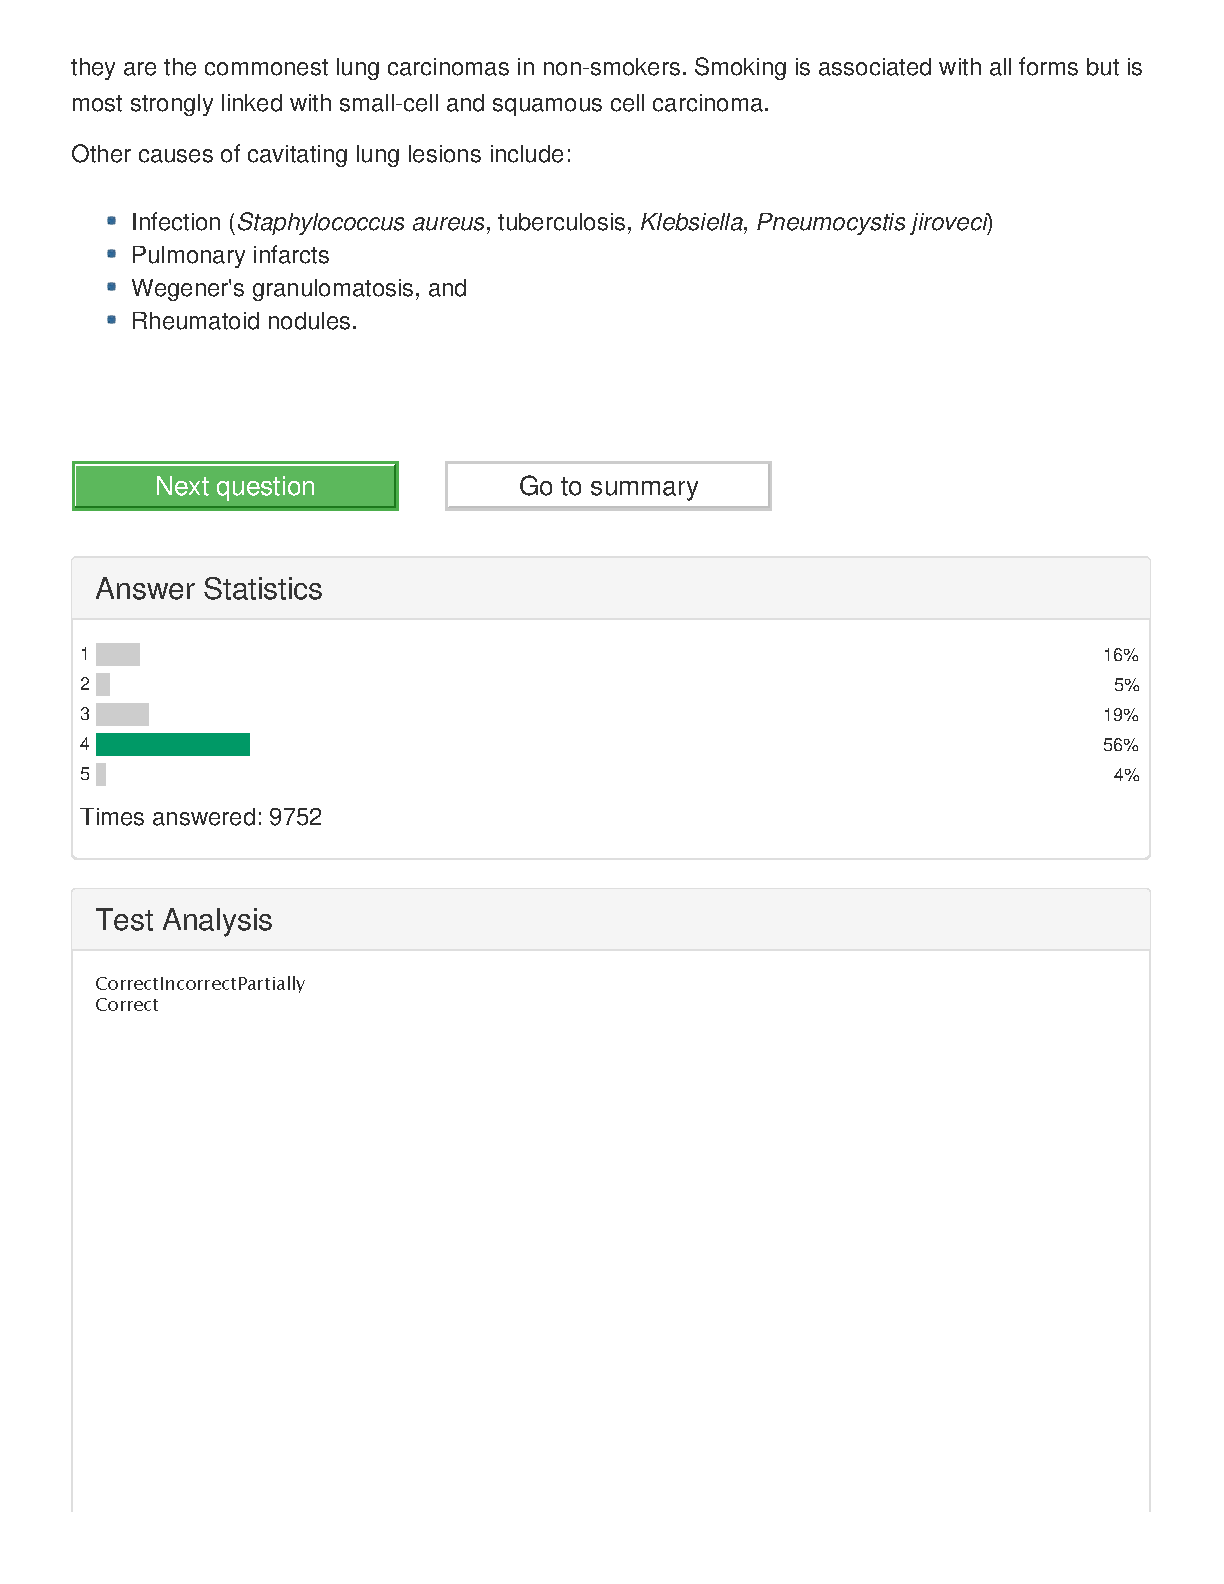The image size is (1224, 1584).
Task: Click the green bar for answer 4
Action: (173, 745)
